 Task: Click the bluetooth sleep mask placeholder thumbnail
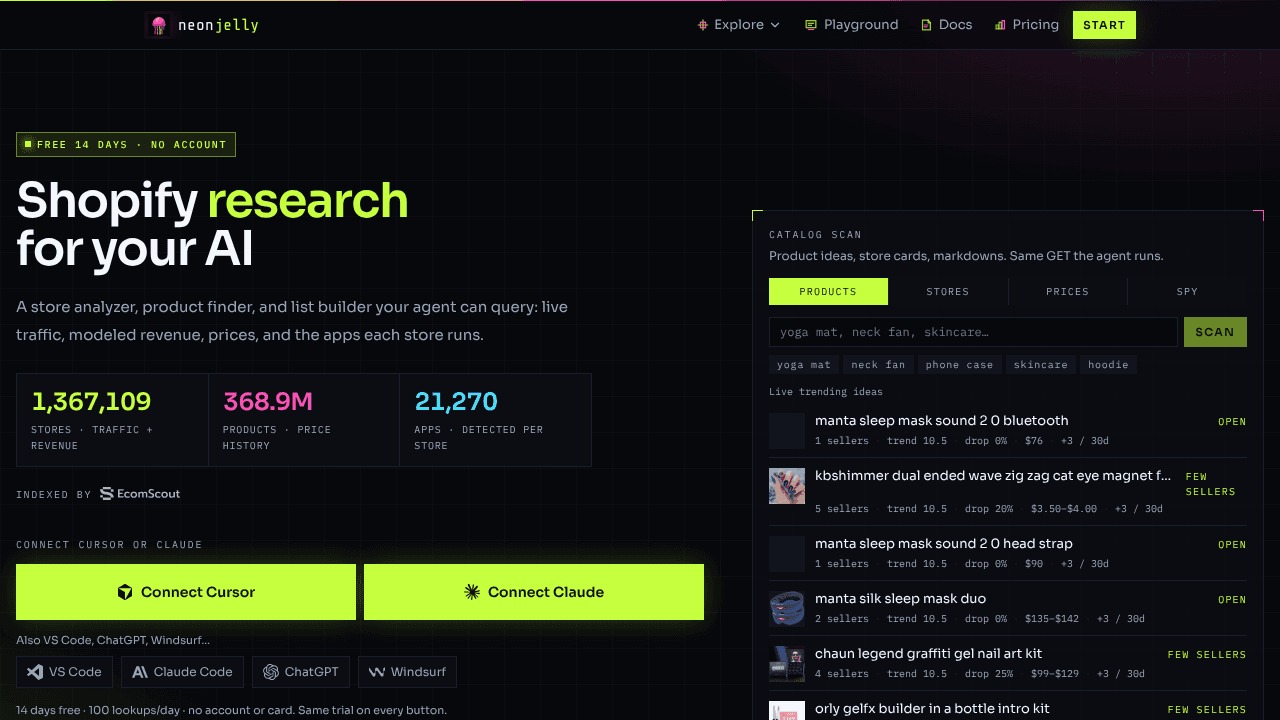[787, 431]
